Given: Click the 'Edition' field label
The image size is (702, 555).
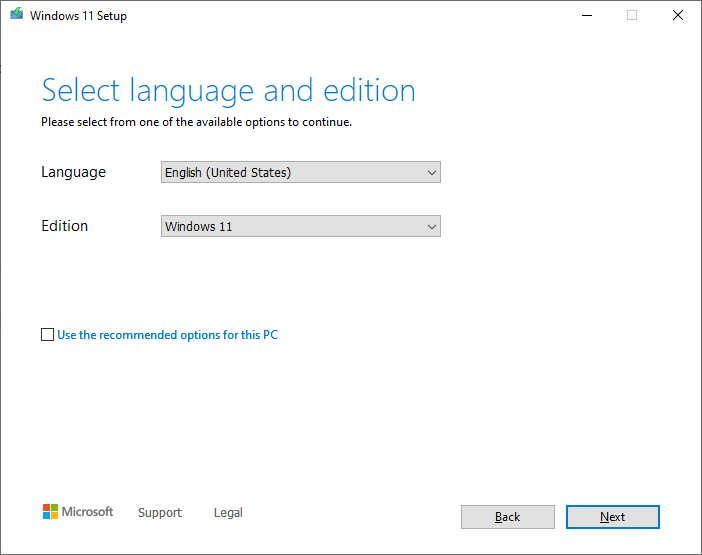Looking at the screenshot, I should [x=64, y=226].
